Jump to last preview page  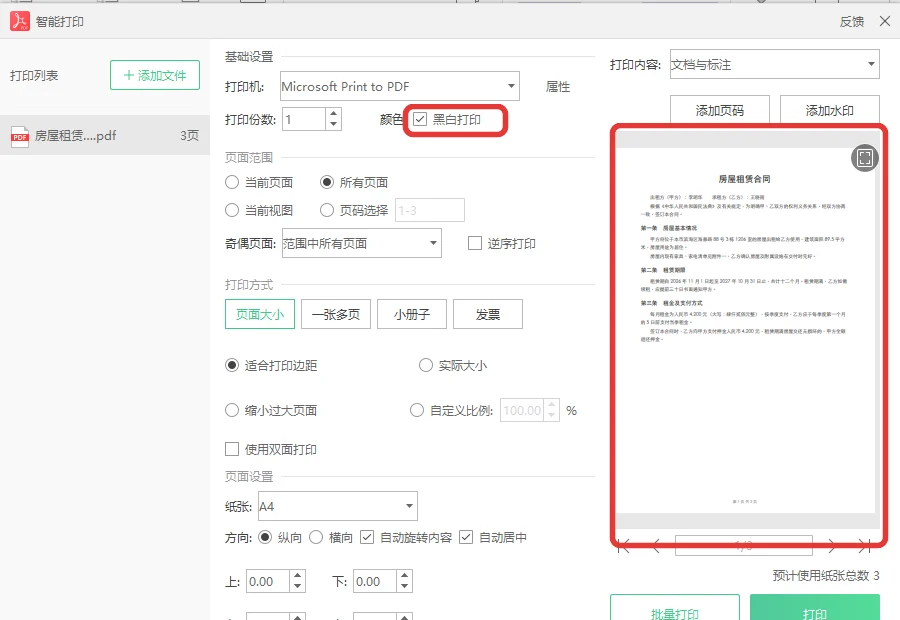[864, 546]
